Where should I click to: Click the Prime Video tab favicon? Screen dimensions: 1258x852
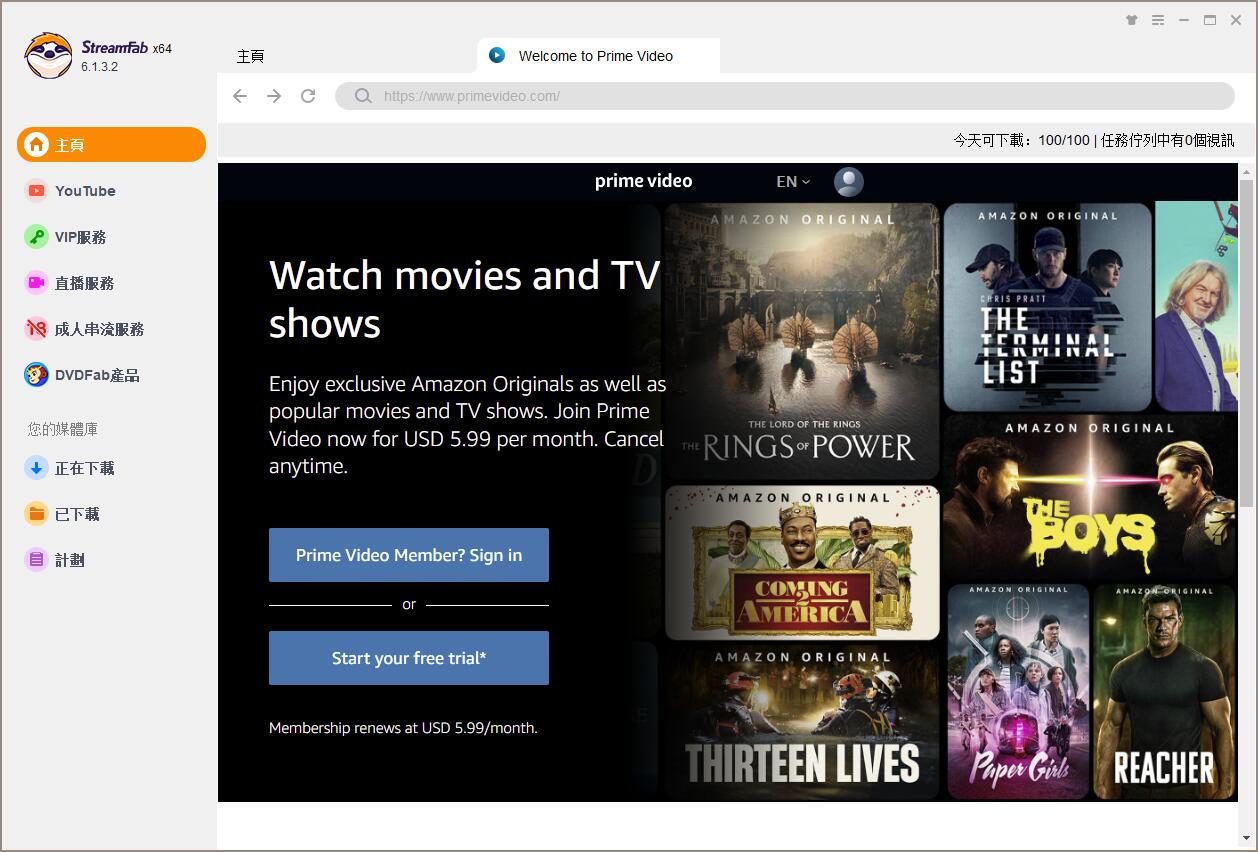tap(497, 55)
